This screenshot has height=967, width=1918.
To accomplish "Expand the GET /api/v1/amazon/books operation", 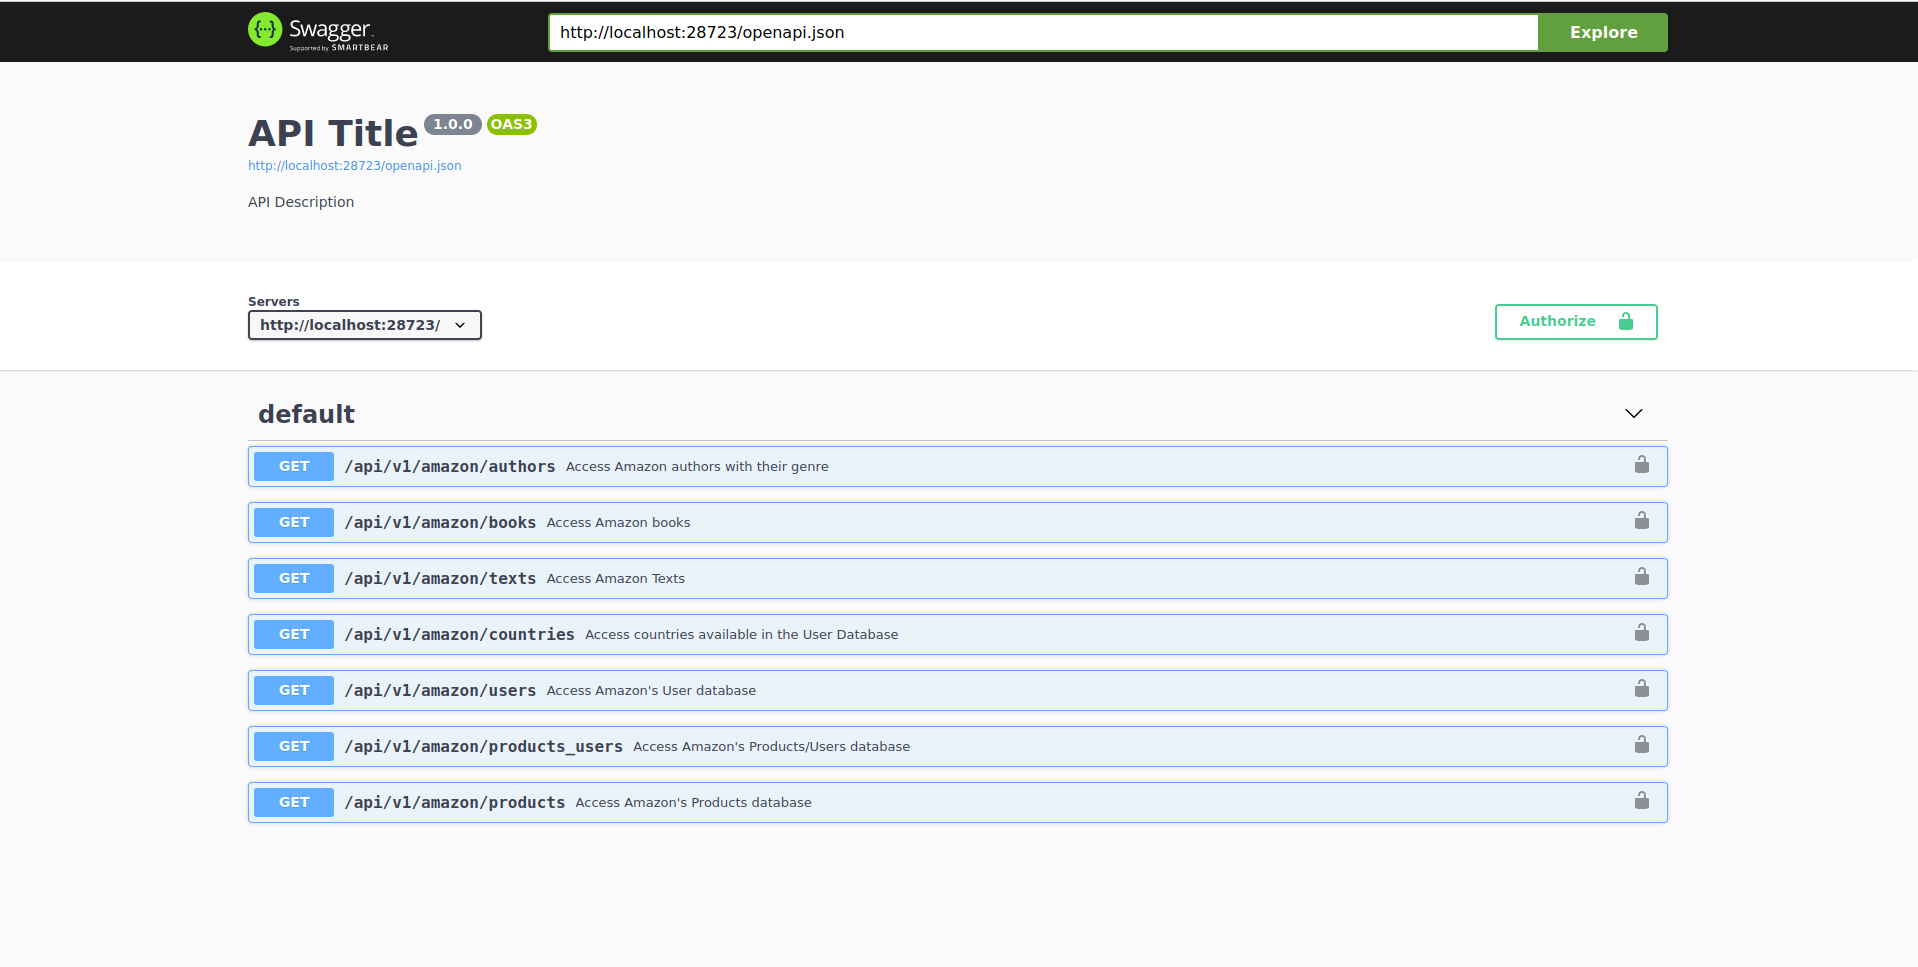I will (x=440, y=523).
